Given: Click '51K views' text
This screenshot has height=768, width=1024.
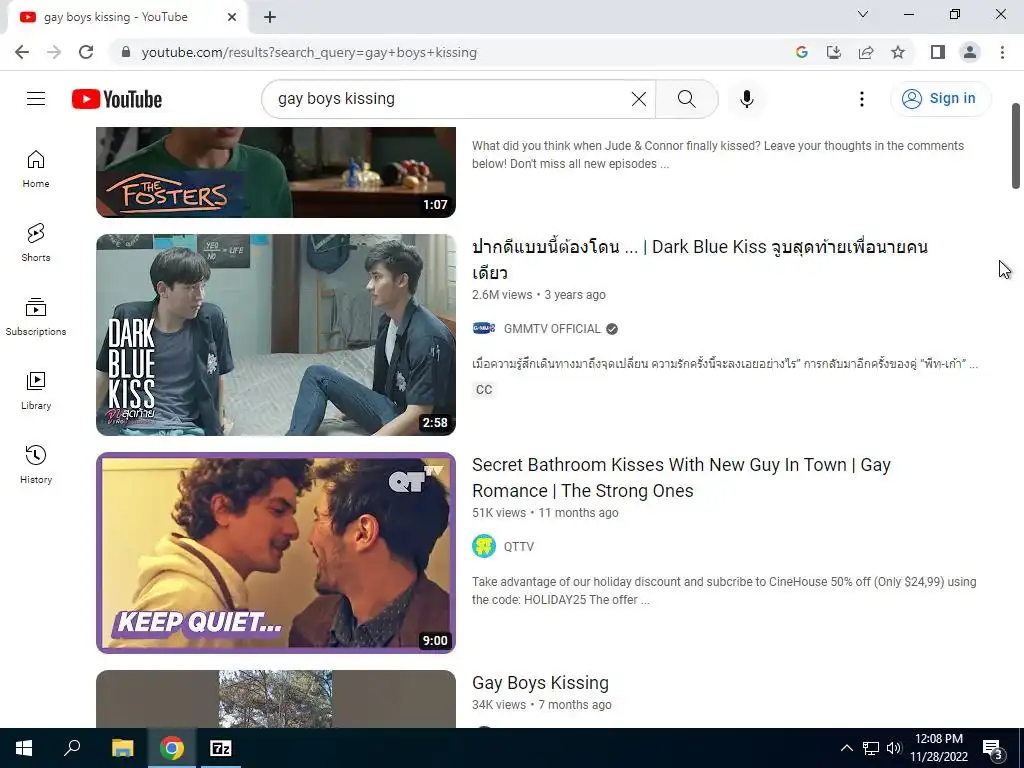Looking at the screenshot, I should (499, 513).
